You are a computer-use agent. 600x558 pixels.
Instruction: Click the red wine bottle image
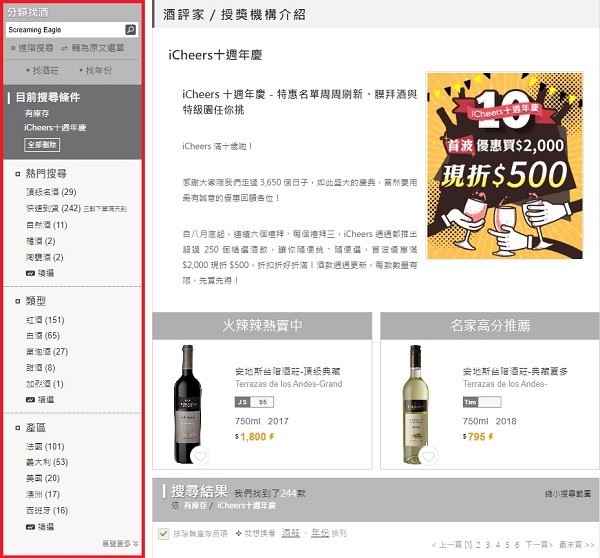coord(188,404)
